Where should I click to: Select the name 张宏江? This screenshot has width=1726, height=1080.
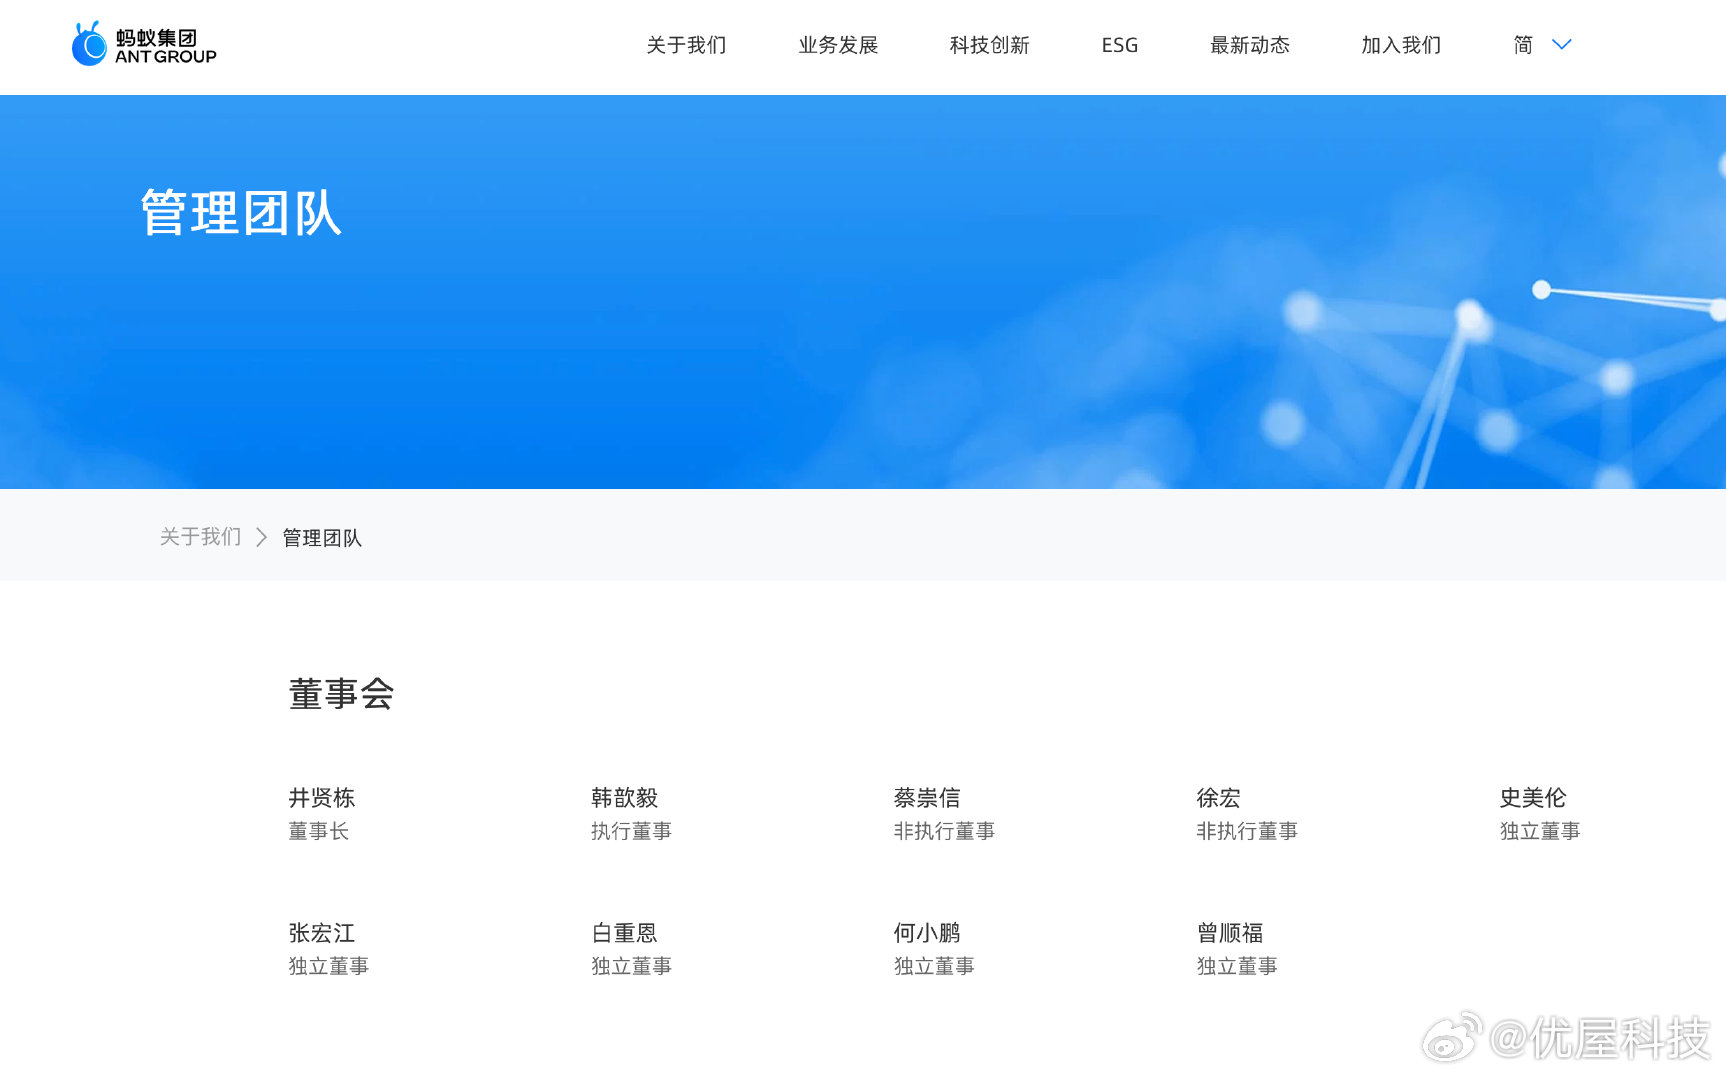pyautogui.click(x=322, y=933)
